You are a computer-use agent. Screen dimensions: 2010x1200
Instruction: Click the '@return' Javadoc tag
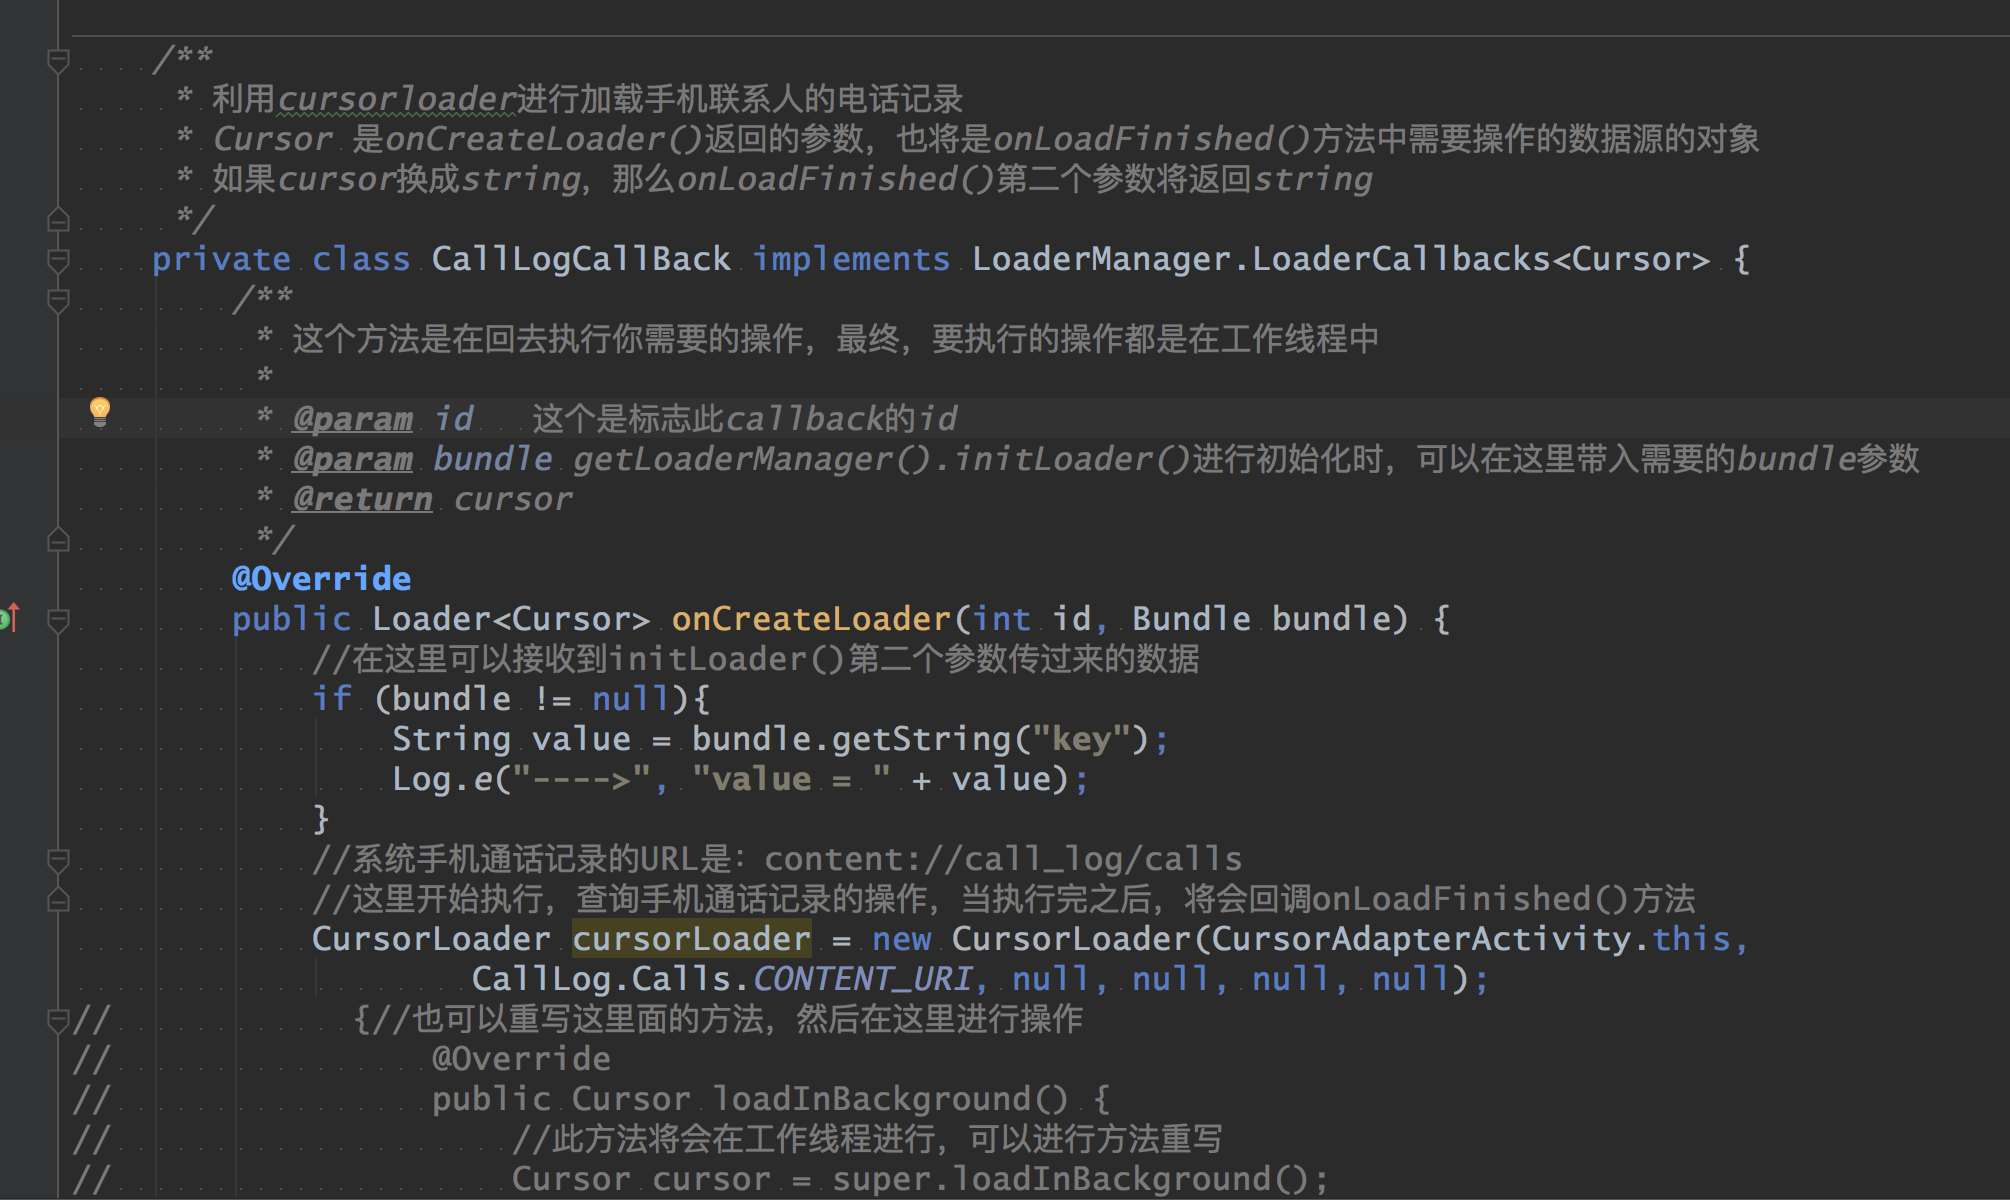(362, 499)
